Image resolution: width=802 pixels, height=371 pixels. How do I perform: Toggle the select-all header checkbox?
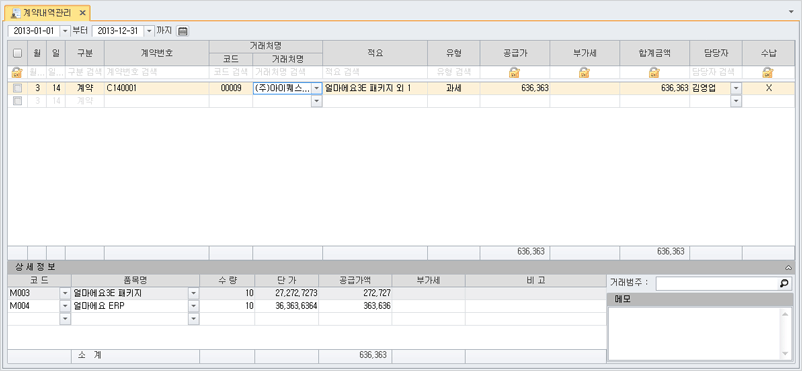pos(17,53)
